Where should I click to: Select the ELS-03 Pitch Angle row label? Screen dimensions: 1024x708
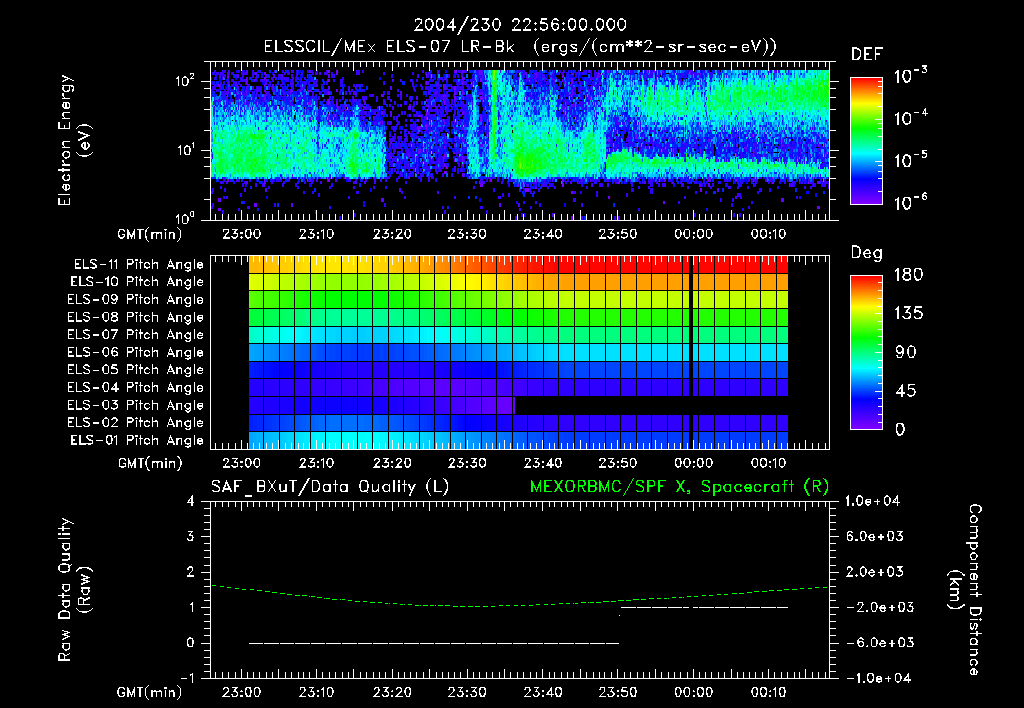pyautogui.click(x=135, y=405)
